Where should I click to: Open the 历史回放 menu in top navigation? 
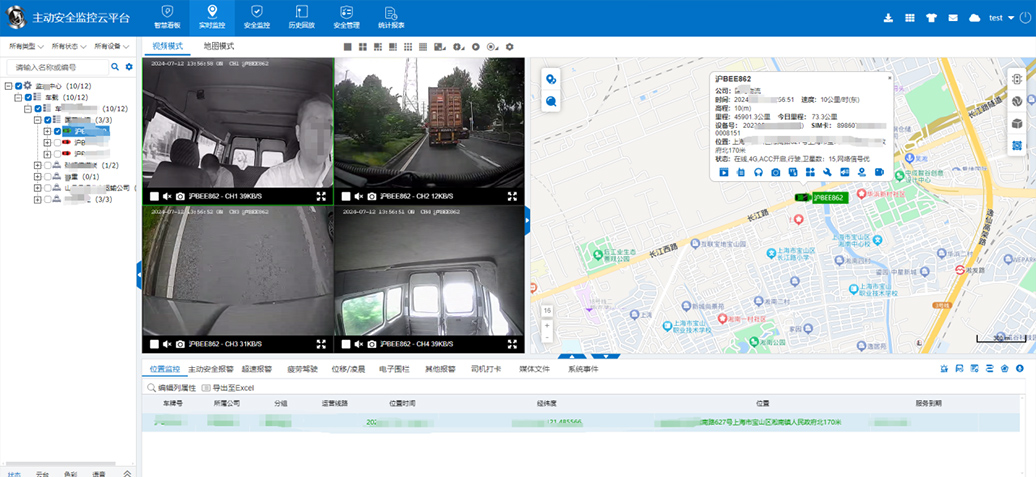coord(301,18)
